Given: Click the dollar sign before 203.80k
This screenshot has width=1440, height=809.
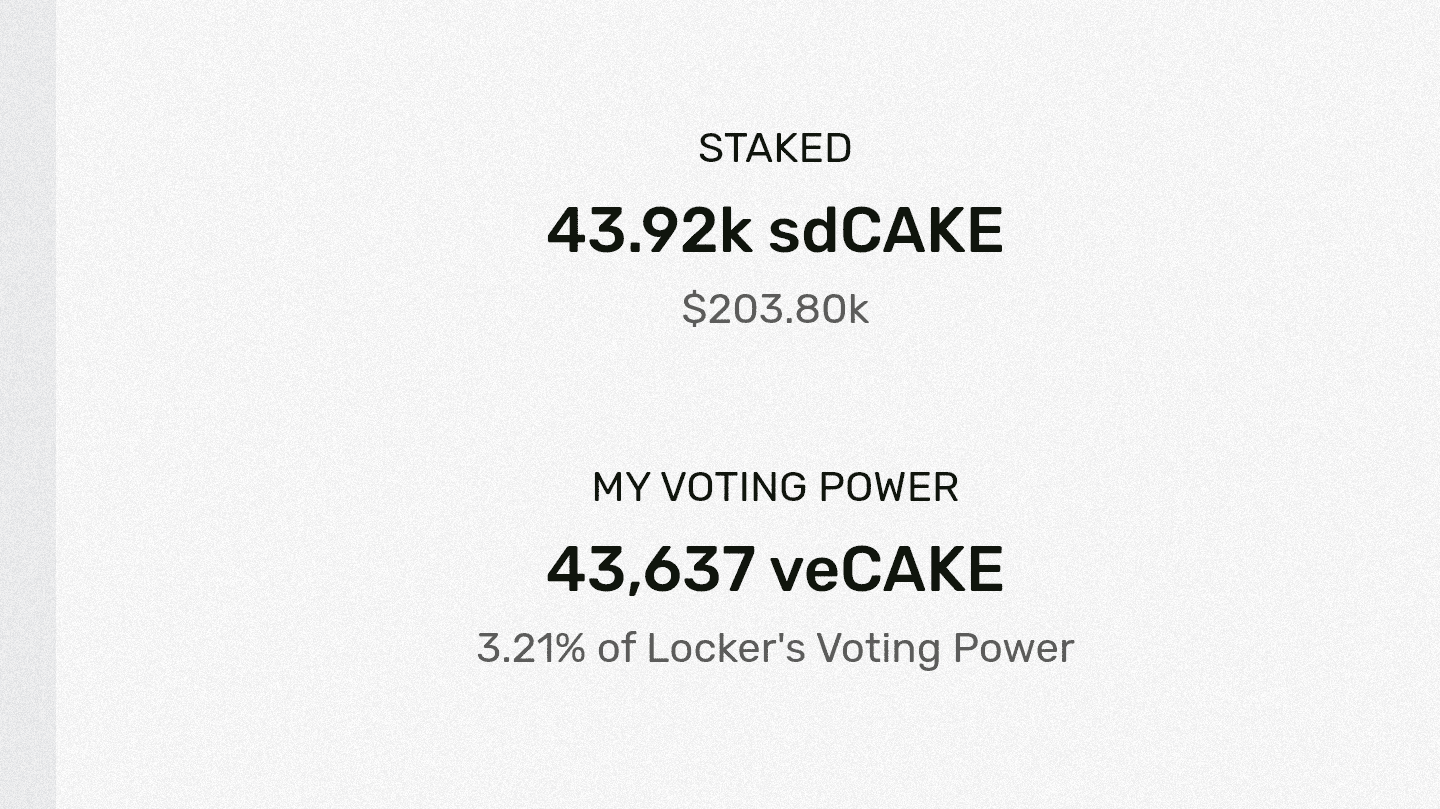Looking at the screenshot, I should pyautogui.click(x=693, y=310).
